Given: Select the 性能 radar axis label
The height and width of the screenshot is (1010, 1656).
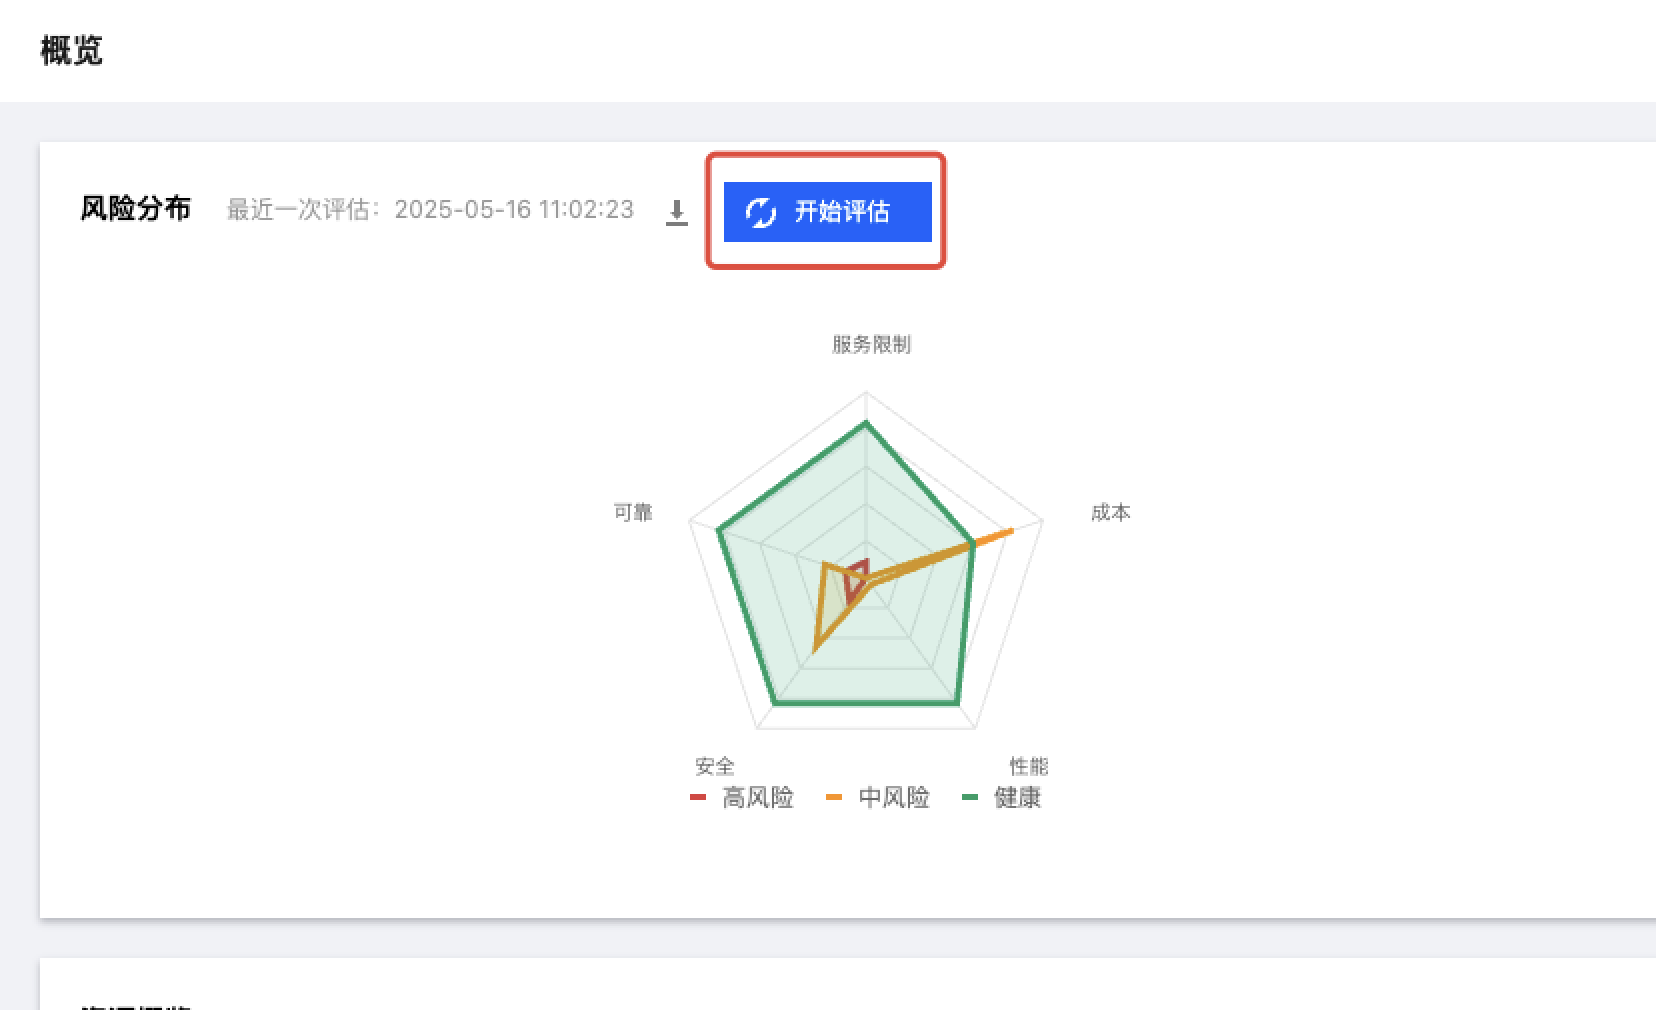Looking at the screenshot, I should point(1028,766).
